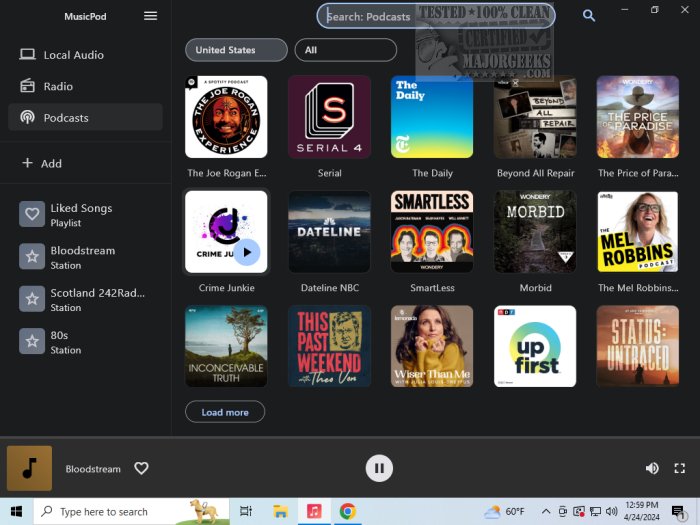Image resolution: width=700 pixels, height=525 pixels.
Task: Open Local Audio in the sidebar
Action: 85,55
